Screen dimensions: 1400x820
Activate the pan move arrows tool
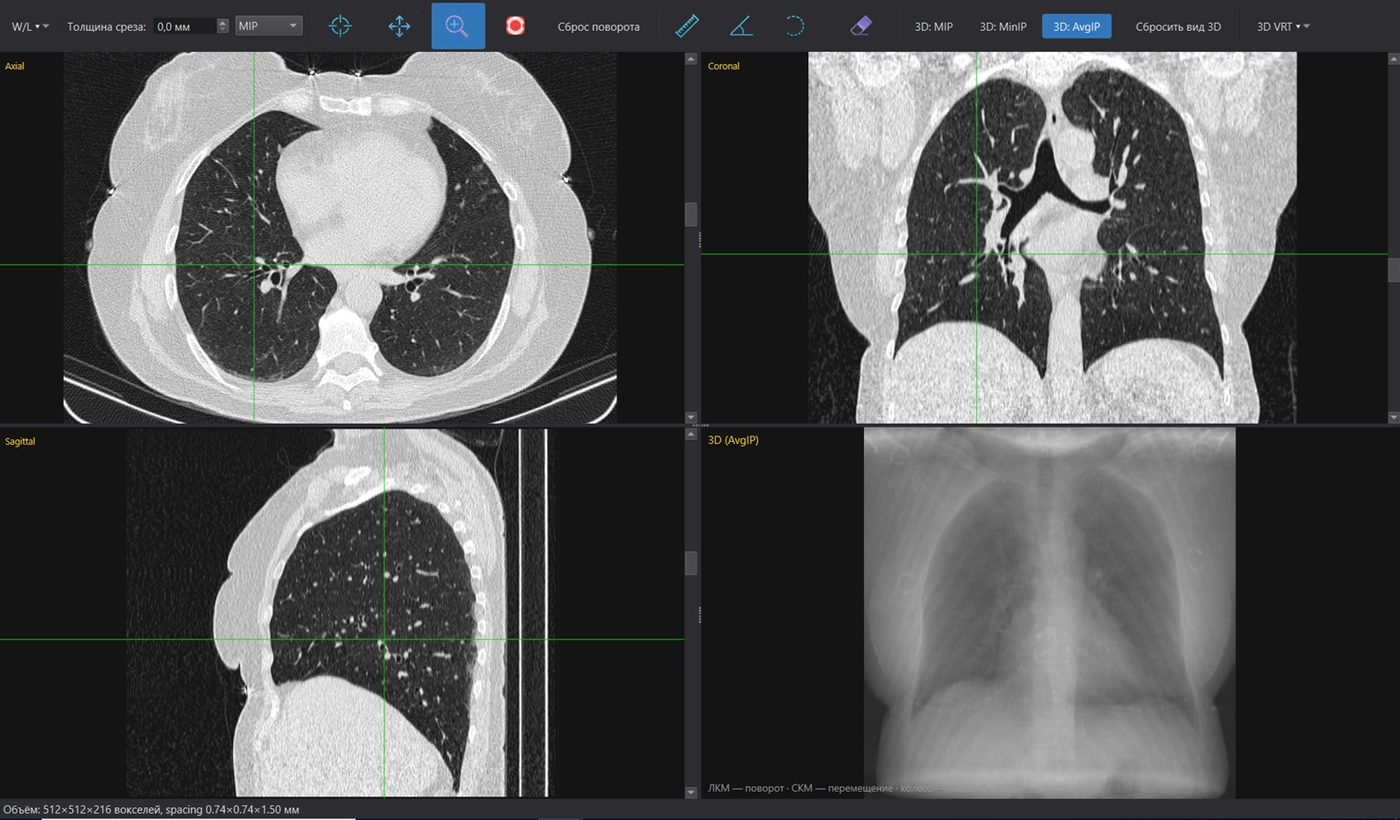click(x=399, y=26)
